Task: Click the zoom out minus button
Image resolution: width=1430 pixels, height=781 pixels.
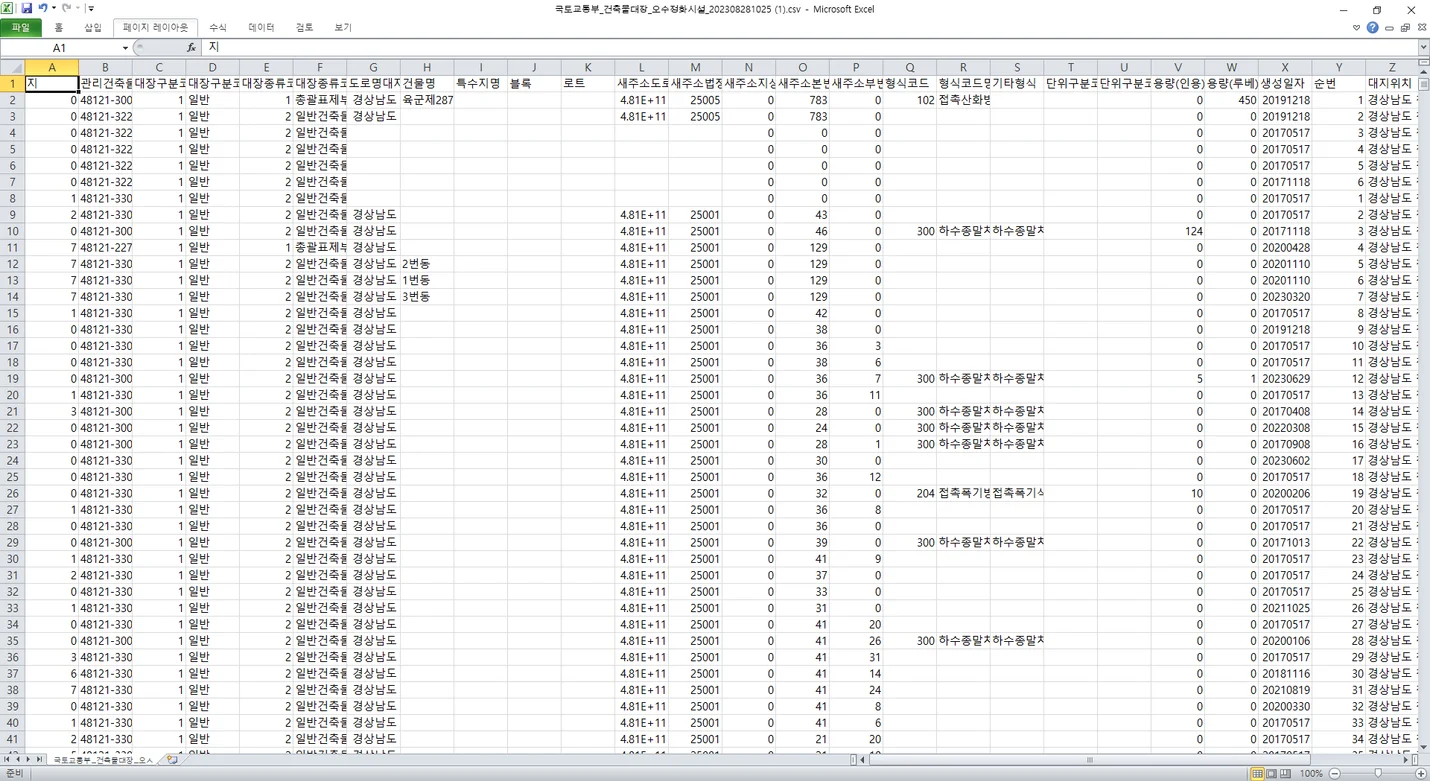Action: point(1334,774)
